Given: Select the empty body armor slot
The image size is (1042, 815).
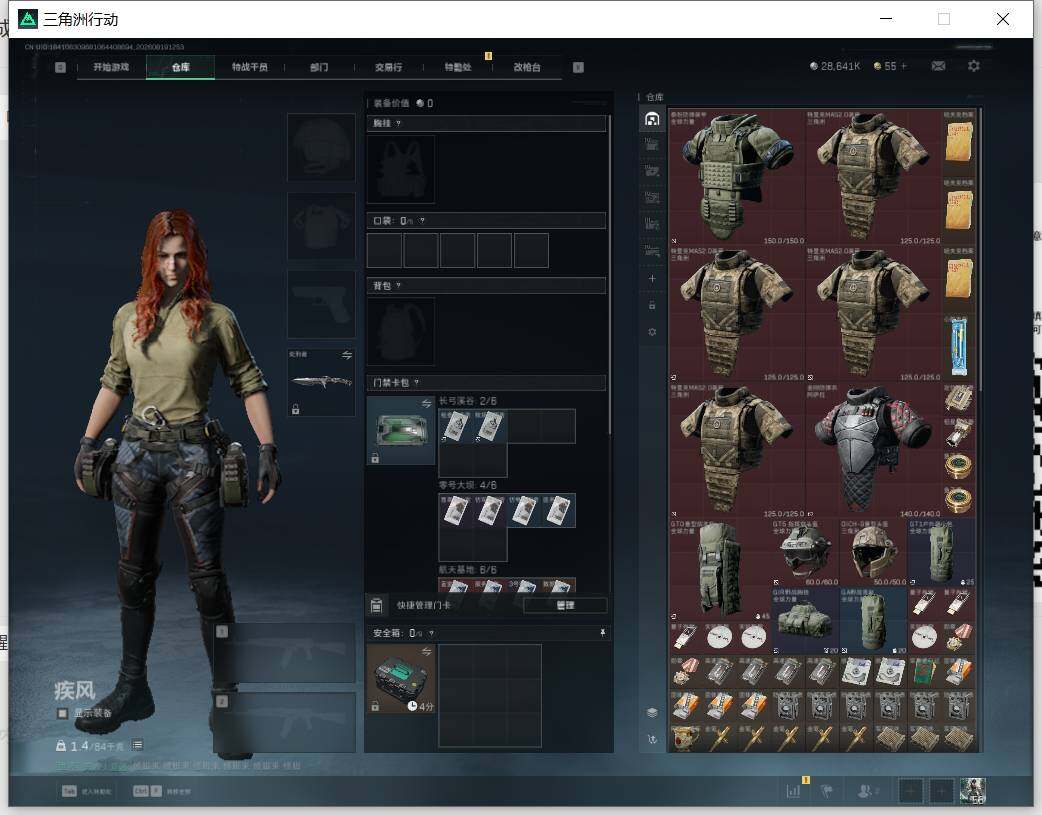Looking at the screenshot, I should 322,226.
